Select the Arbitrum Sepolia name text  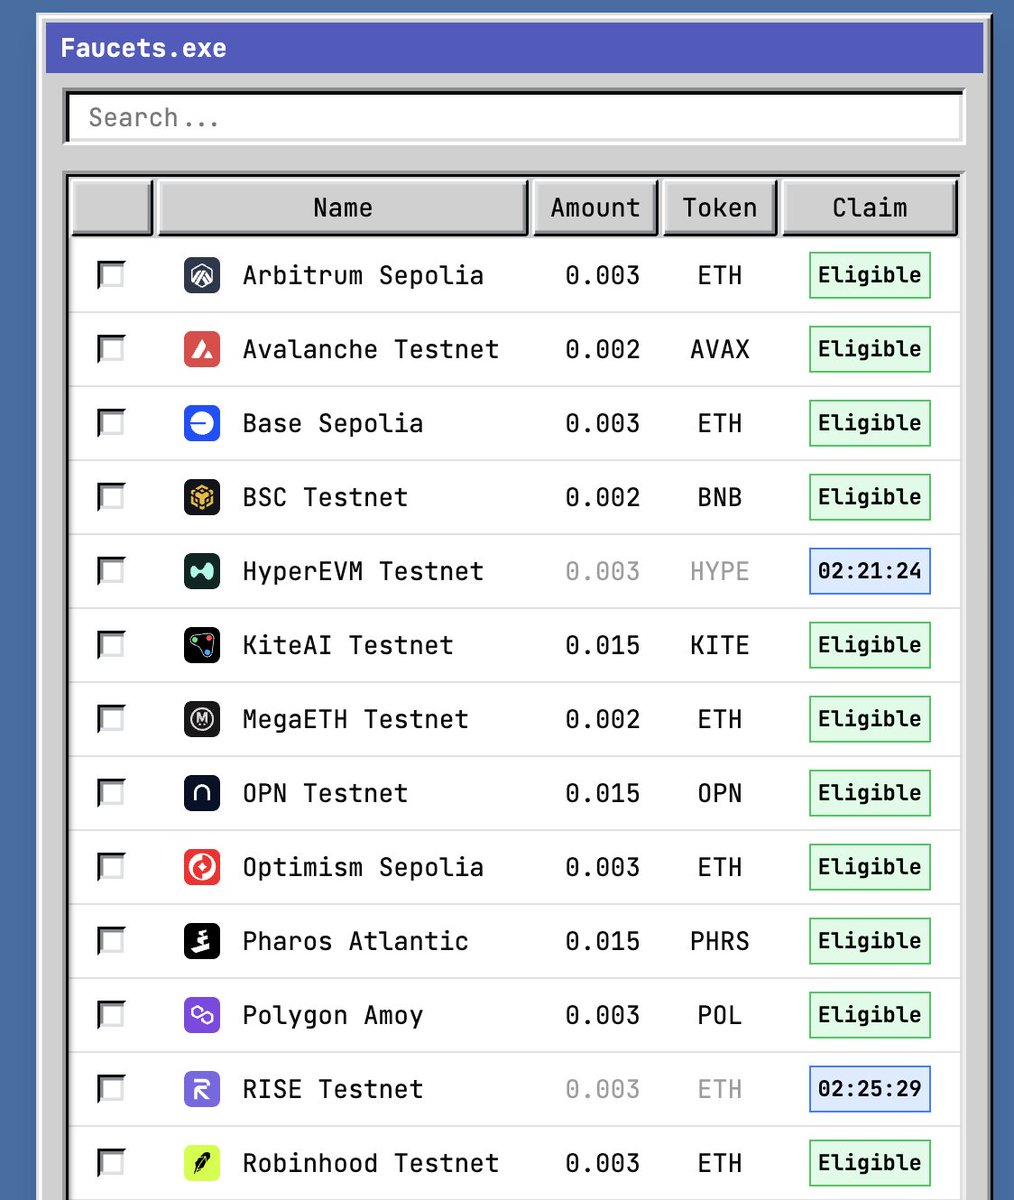coord(363,276)
